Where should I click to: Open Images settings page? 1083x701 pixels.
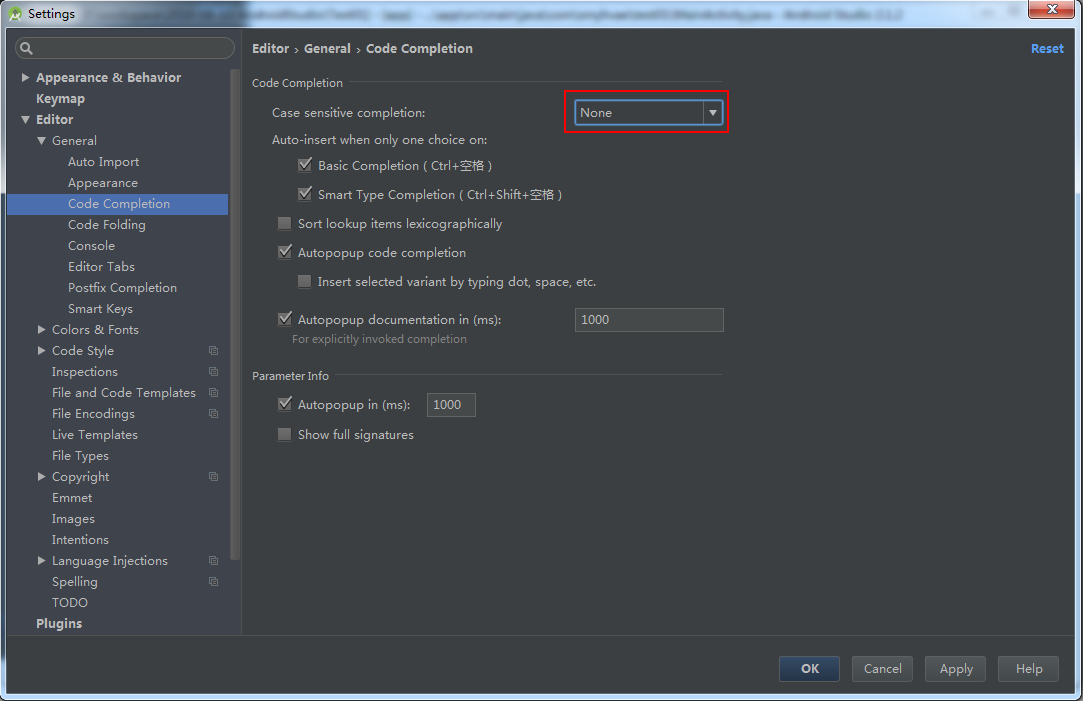[73, 519]
